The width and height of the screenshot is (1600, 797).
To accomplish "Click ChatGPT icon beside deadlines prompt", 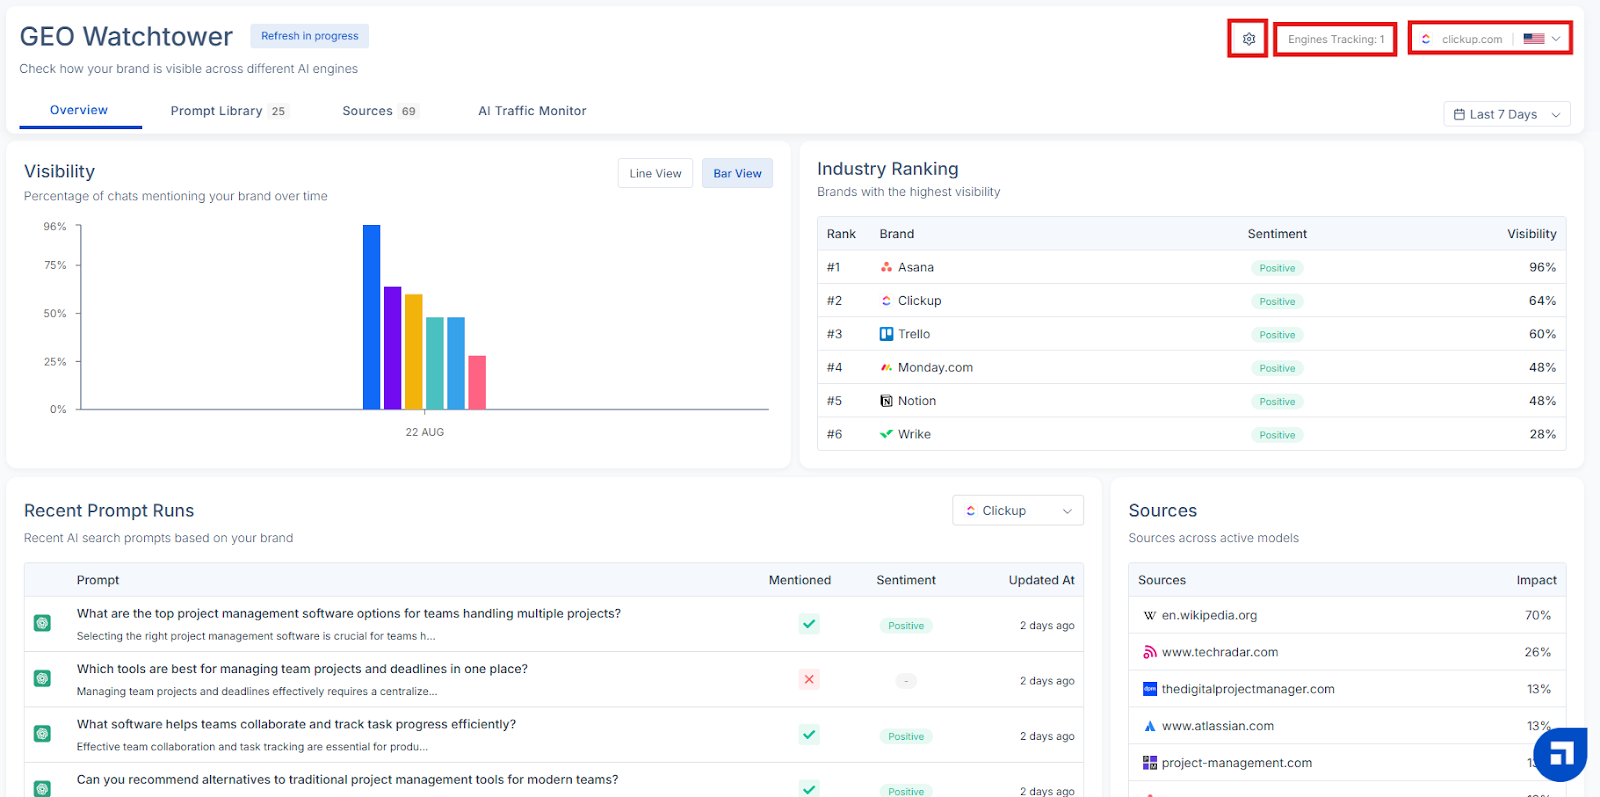I will (x=42, y=679).
